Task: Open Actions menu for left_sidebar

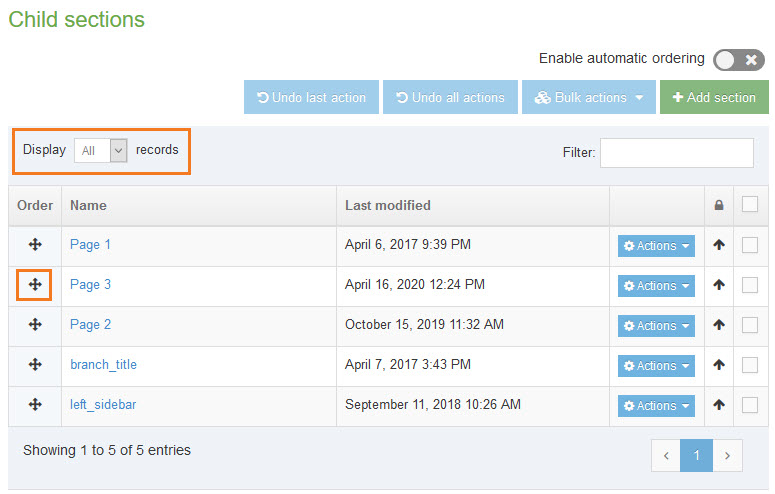Action: 656,406
